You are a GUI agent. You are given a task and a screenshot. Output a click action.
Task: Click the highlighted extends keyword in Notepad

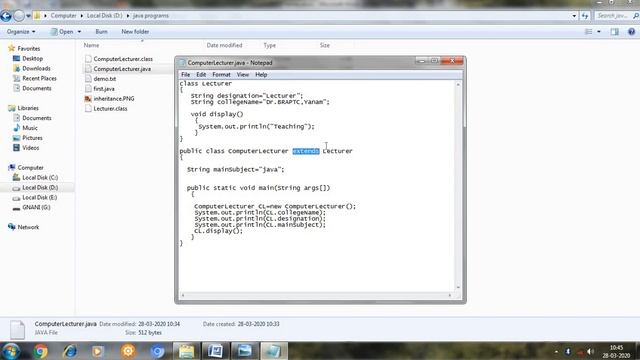[306, 151]
